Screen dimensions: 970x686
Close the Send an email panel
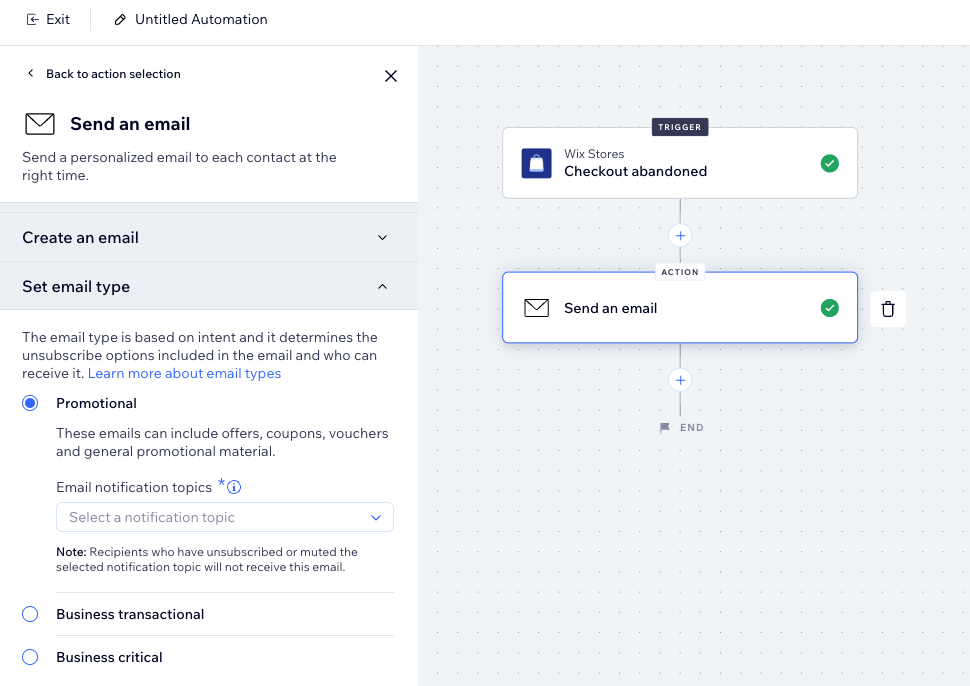[391, 75]
